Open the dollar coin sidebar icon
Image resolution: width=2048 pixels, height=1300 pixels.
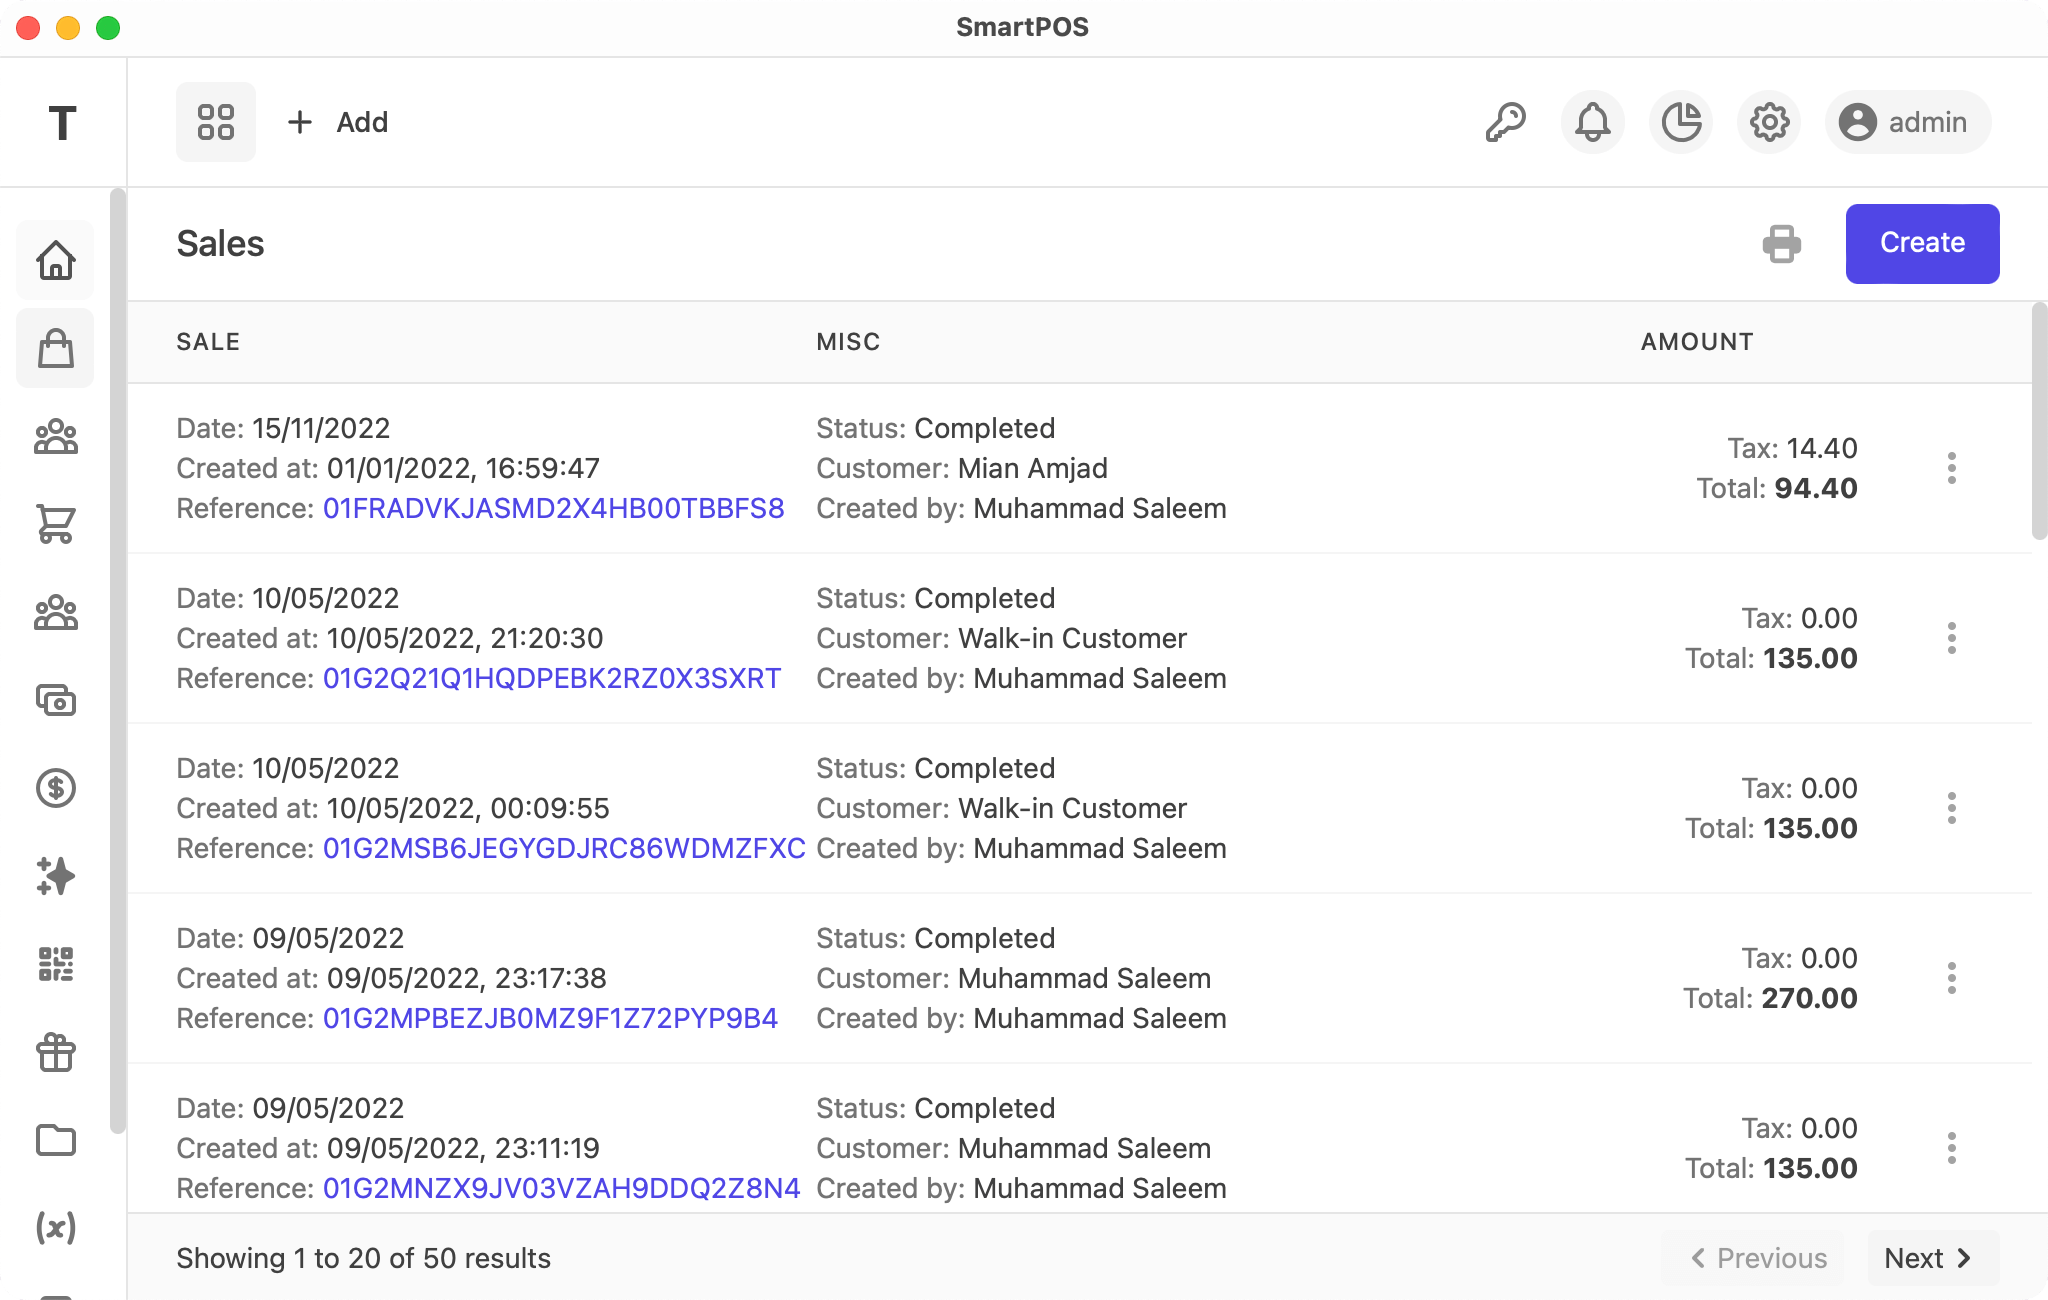coord(55,788)
